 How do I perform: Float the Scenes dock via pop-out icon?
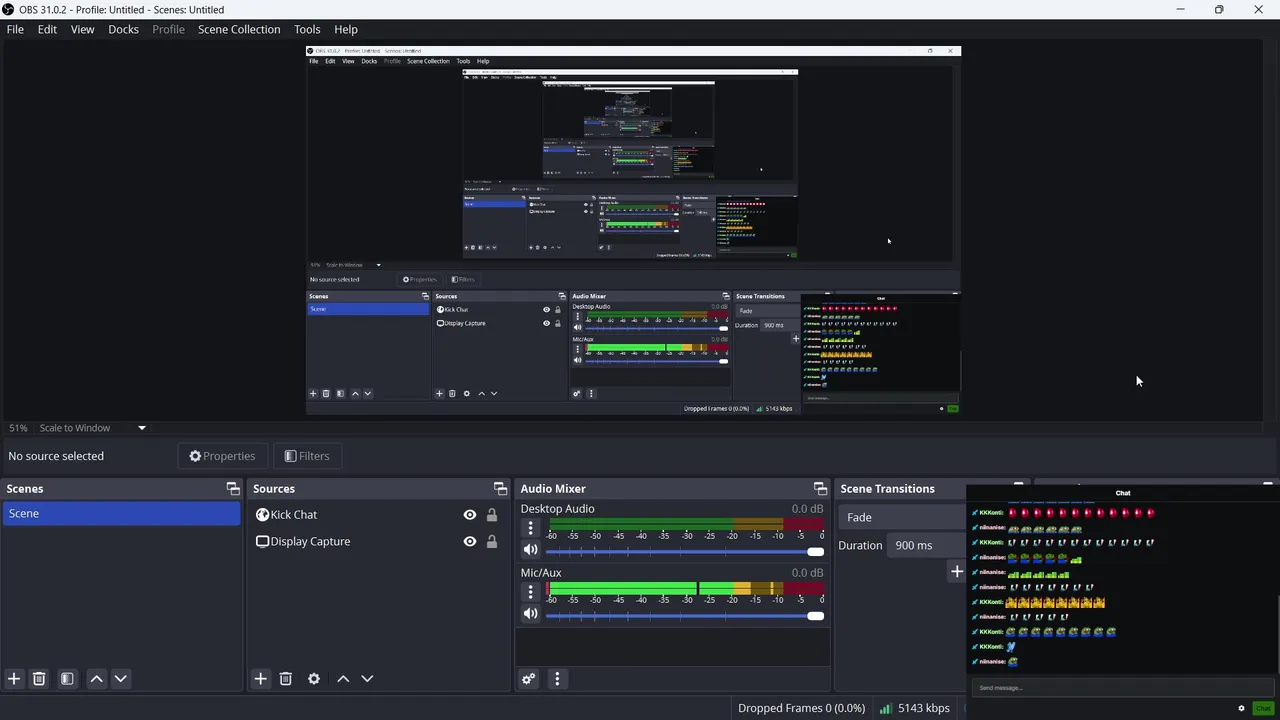pos(233,488)
